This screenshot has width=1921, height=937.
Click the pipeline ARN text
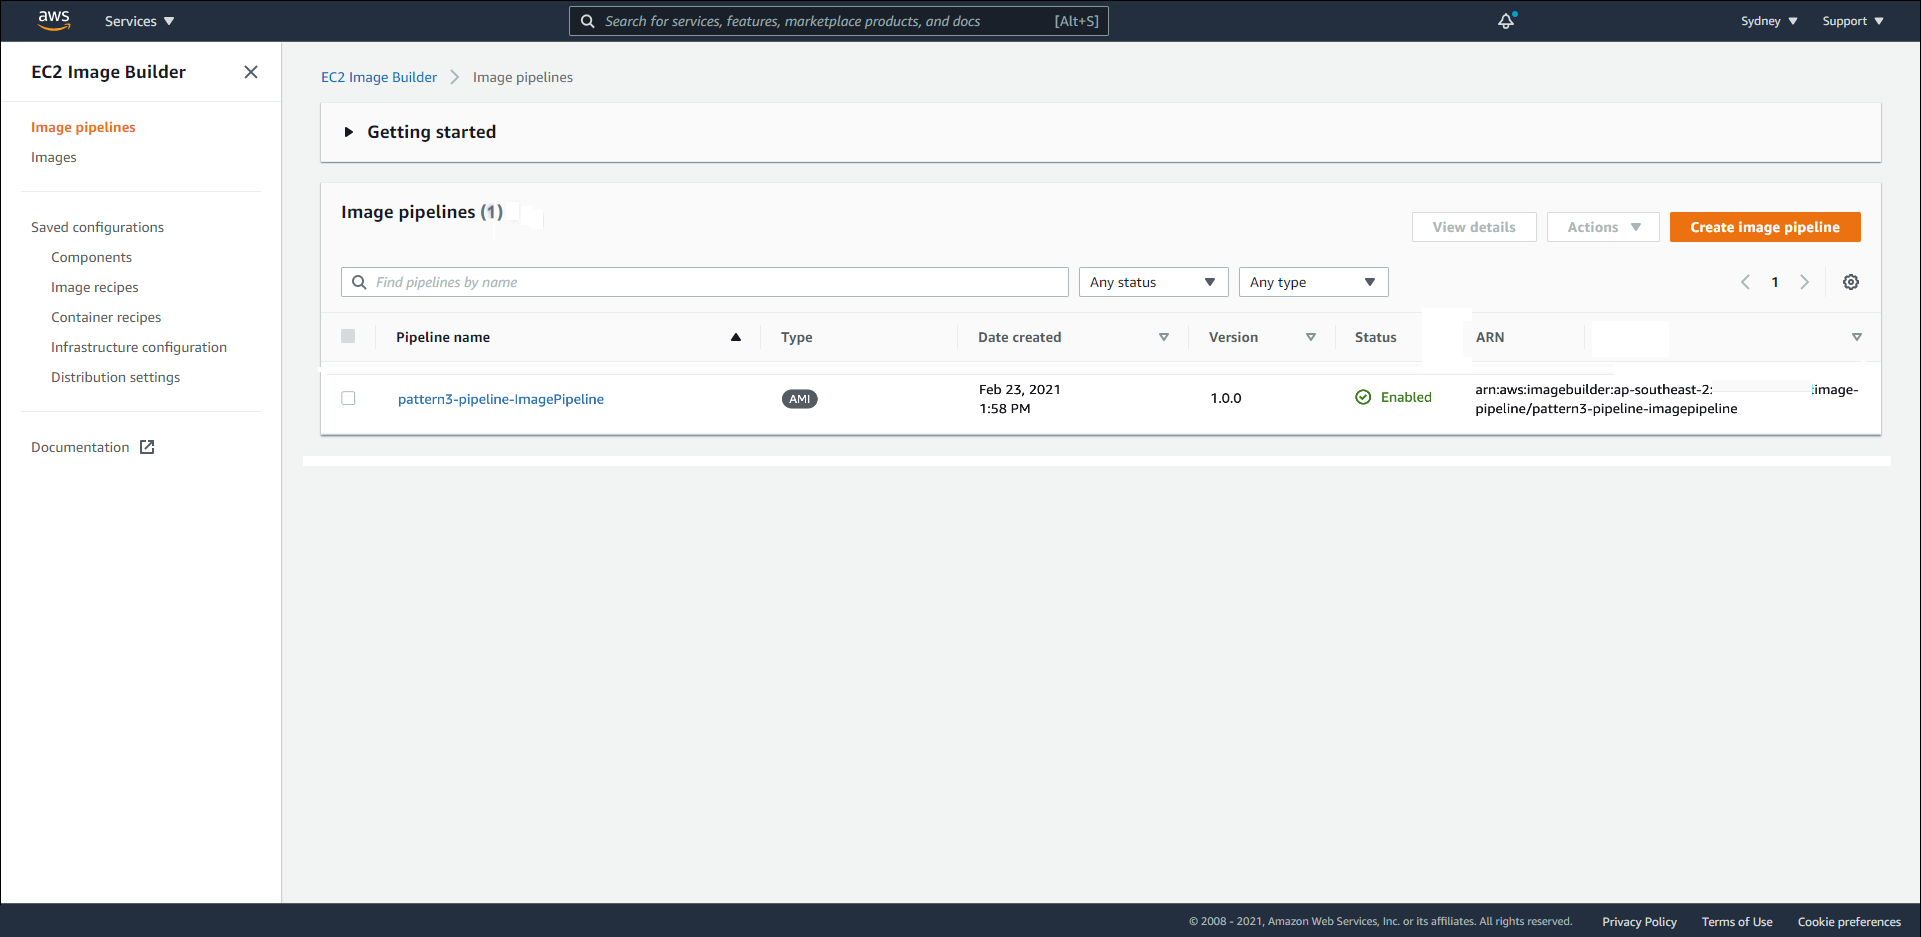point(1667,399)
